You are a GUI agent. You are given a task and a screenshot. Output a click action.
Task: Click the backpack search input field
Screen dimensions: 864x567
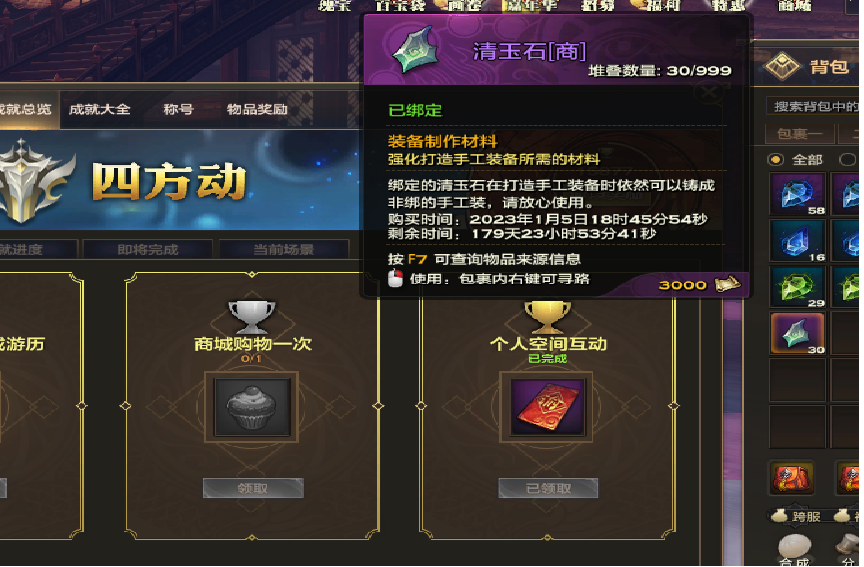(x=813, y=106)
